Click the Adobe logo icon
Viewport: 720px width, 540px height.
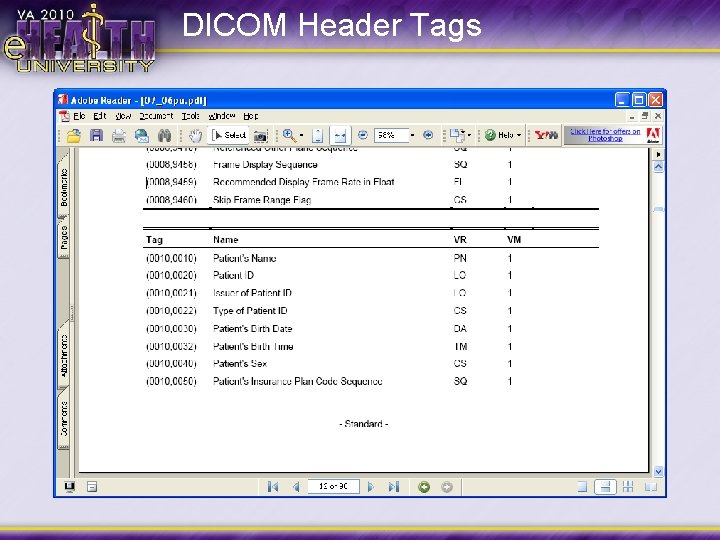point(652,135)
